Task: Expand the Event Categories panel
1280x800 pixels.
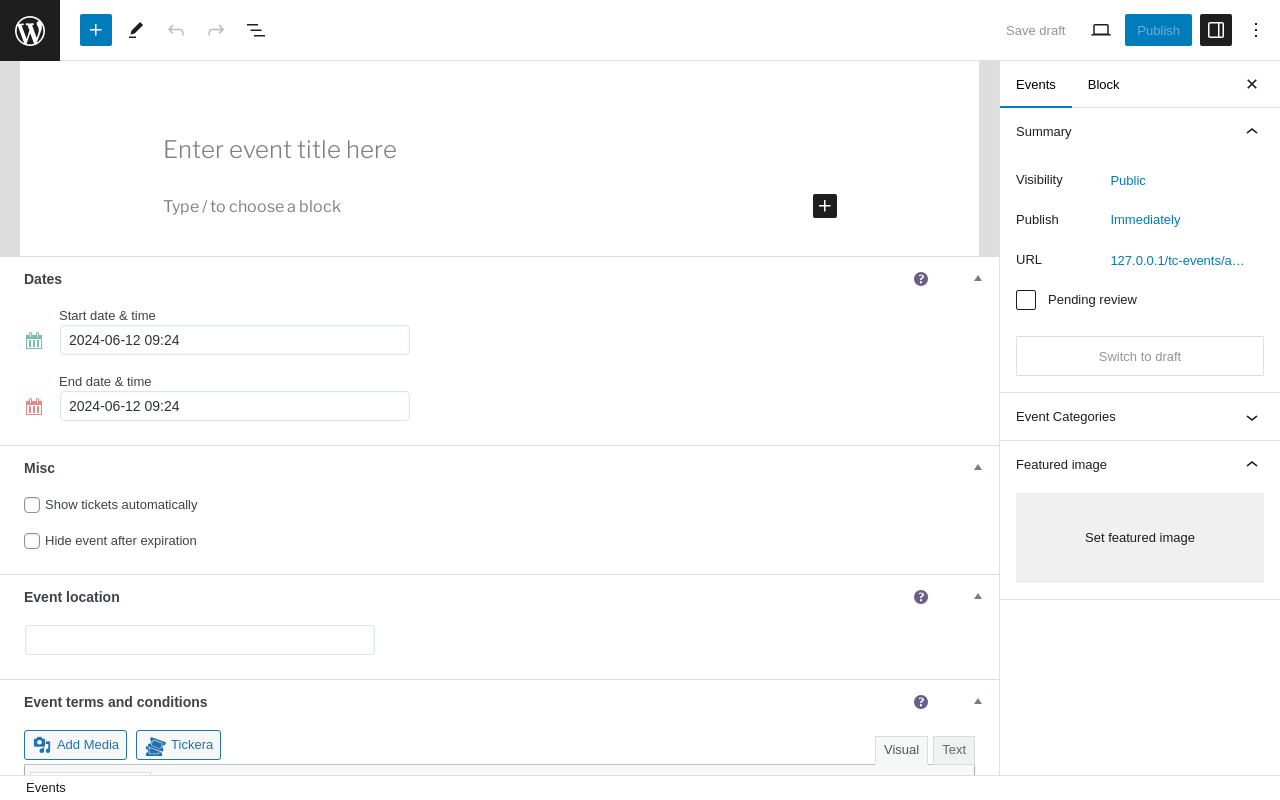Action: [1251, 417]
